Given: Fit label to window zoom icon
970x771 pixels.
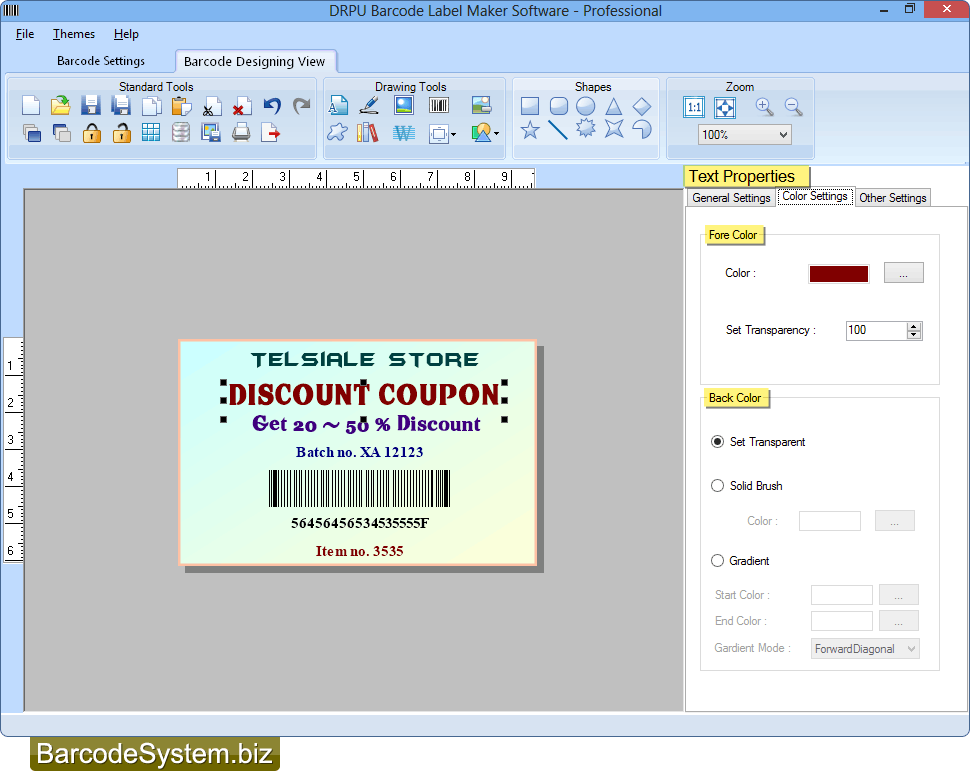Looking at the screenshot, I should [724, 108].
